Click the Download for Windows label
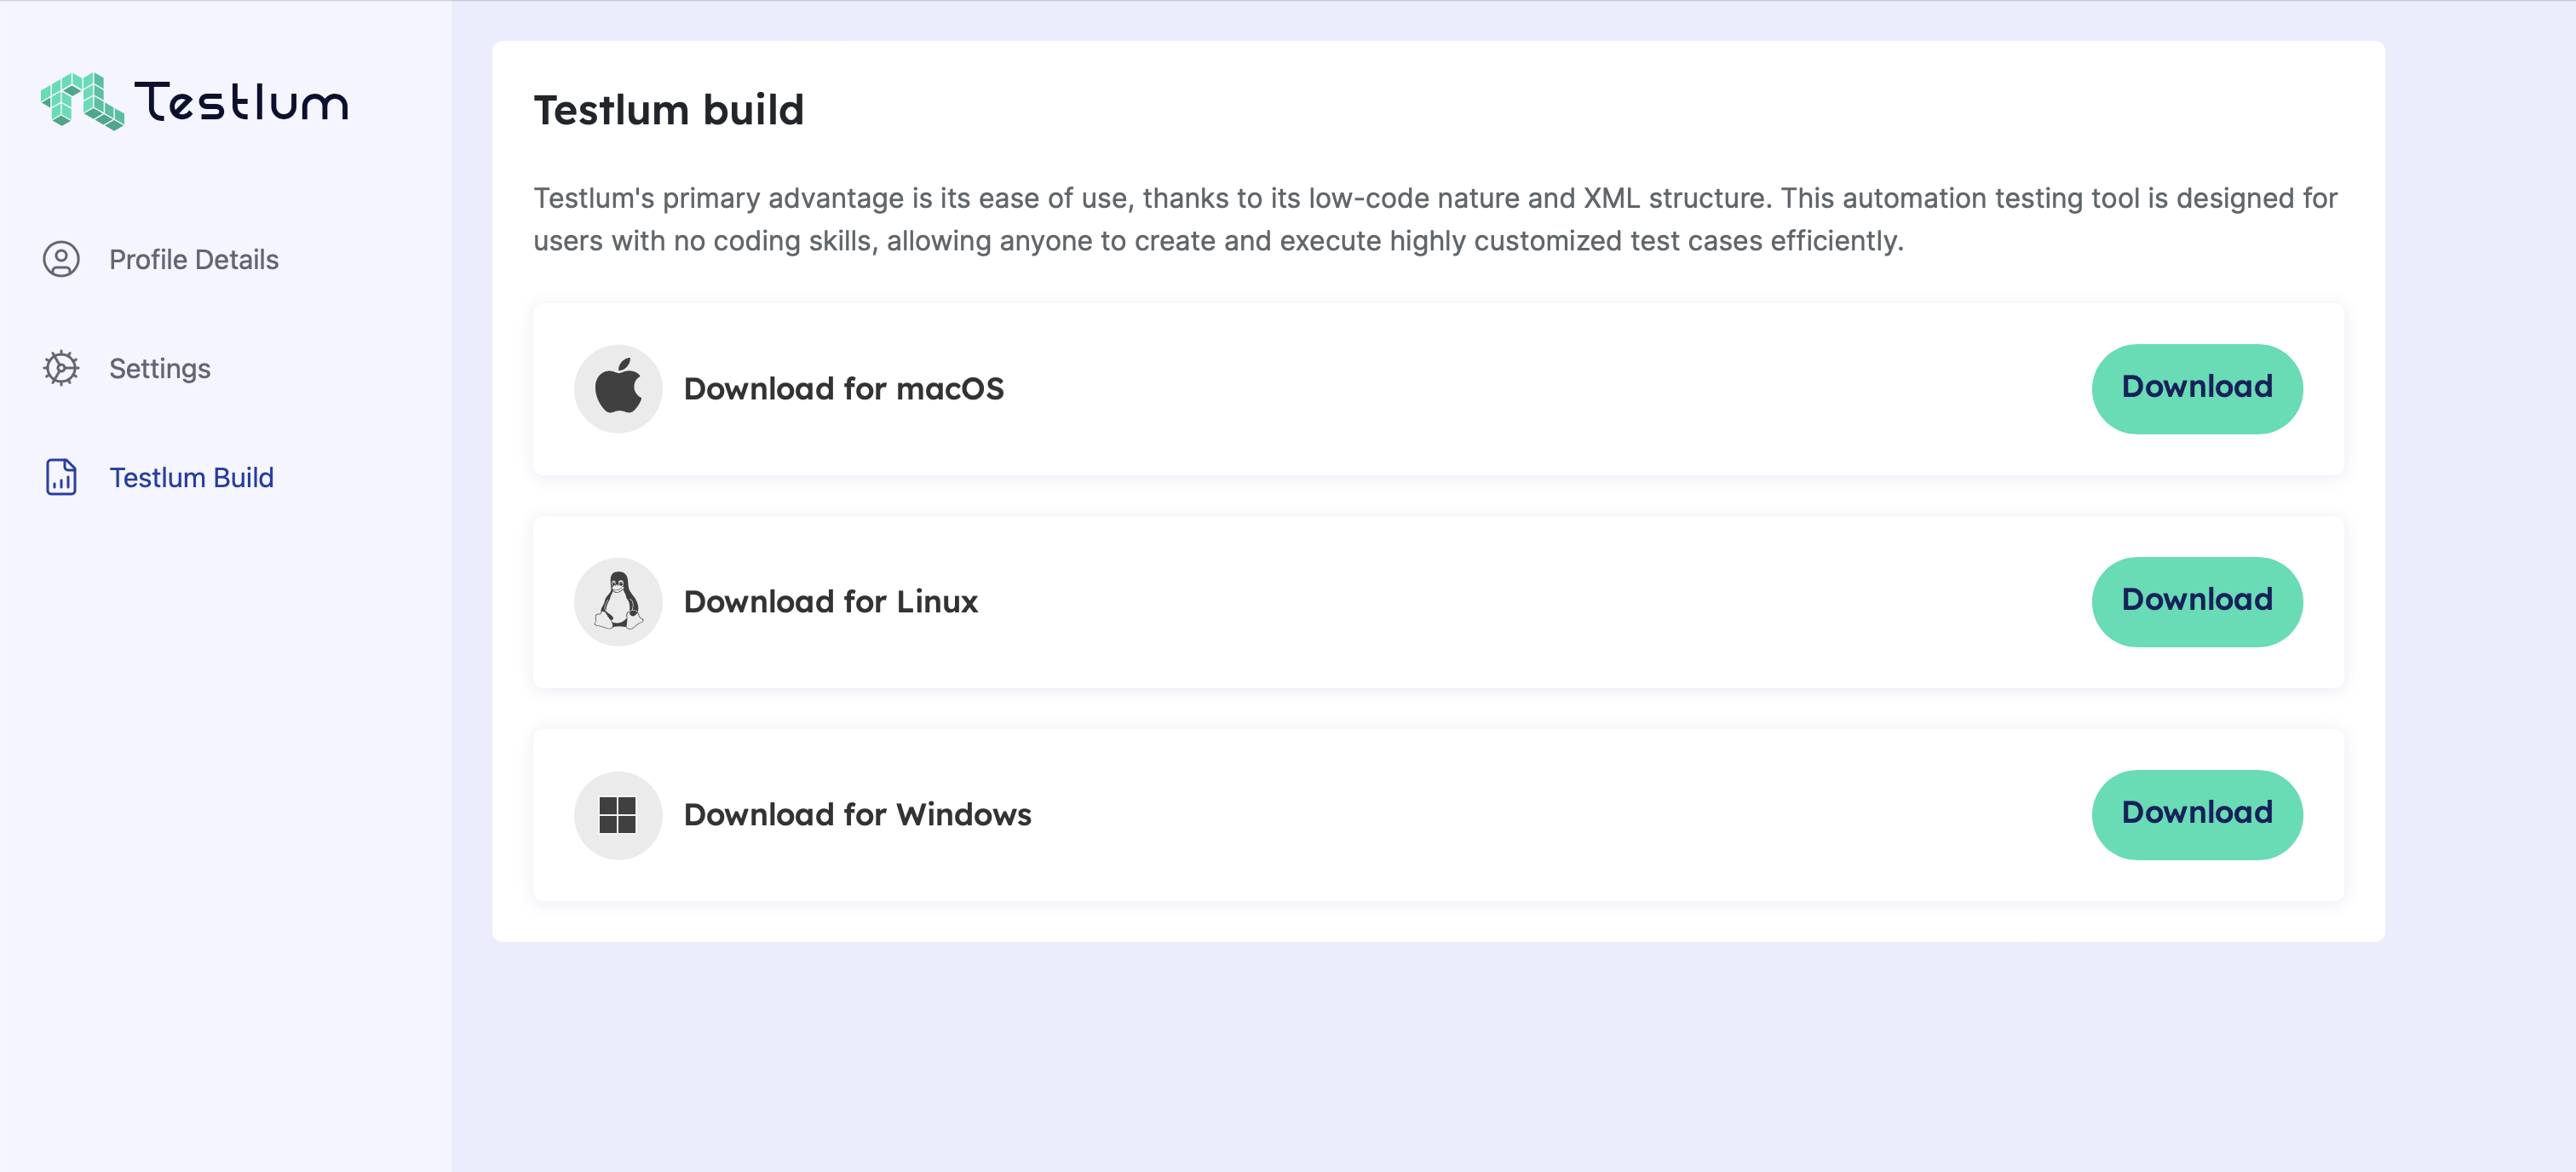 pyautogui.click(x=858, y=814)
